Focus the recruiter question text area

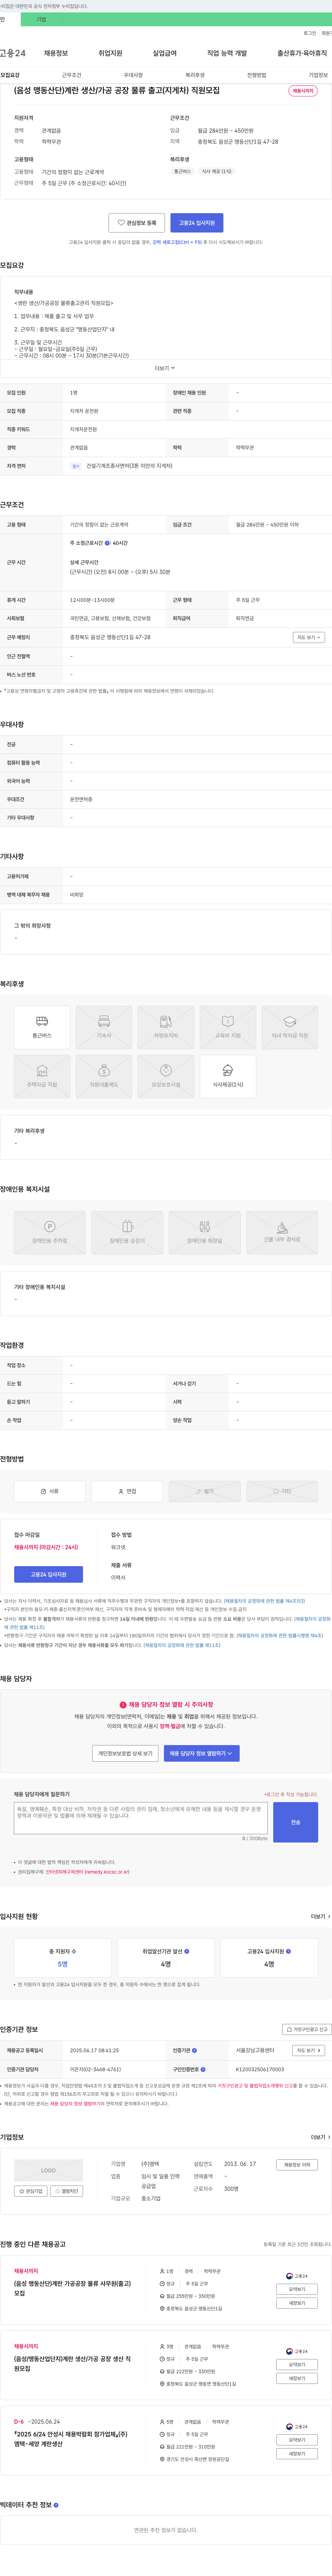click(x=141, y=1818)
